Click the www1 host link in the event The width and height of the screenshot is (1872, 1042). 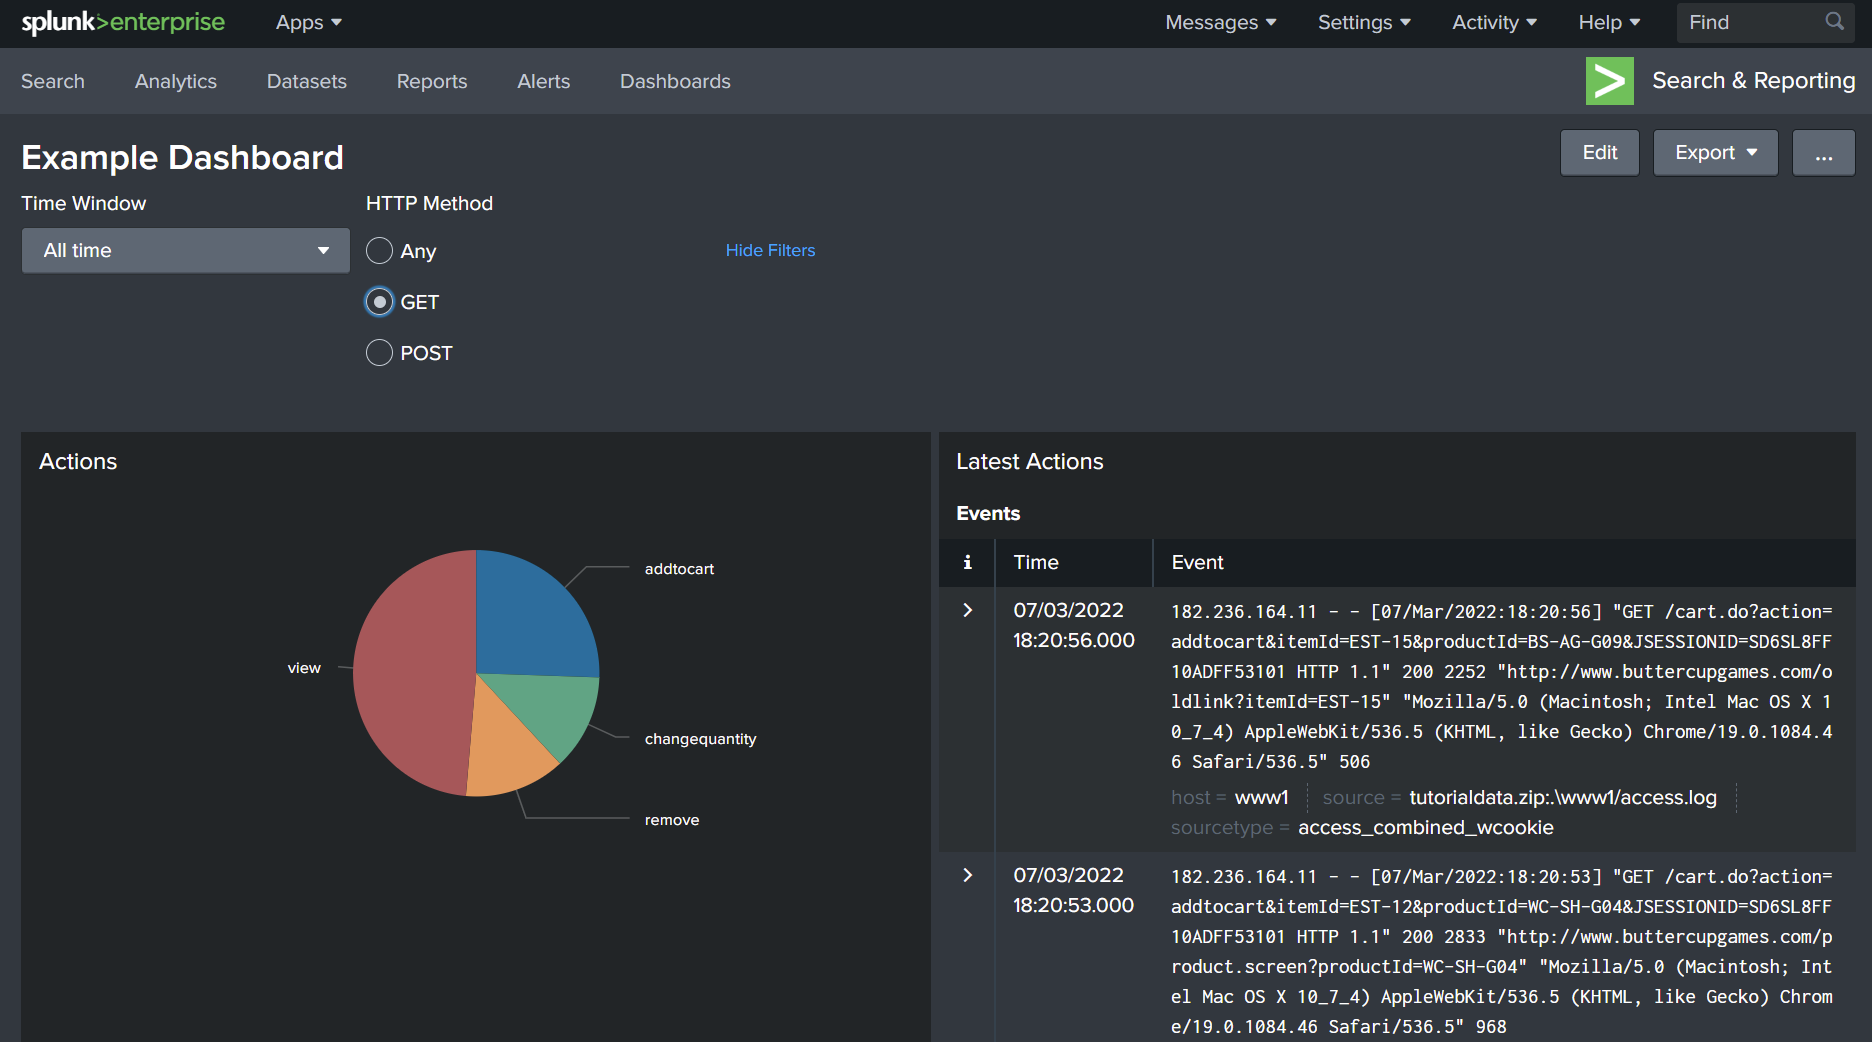1260,797
